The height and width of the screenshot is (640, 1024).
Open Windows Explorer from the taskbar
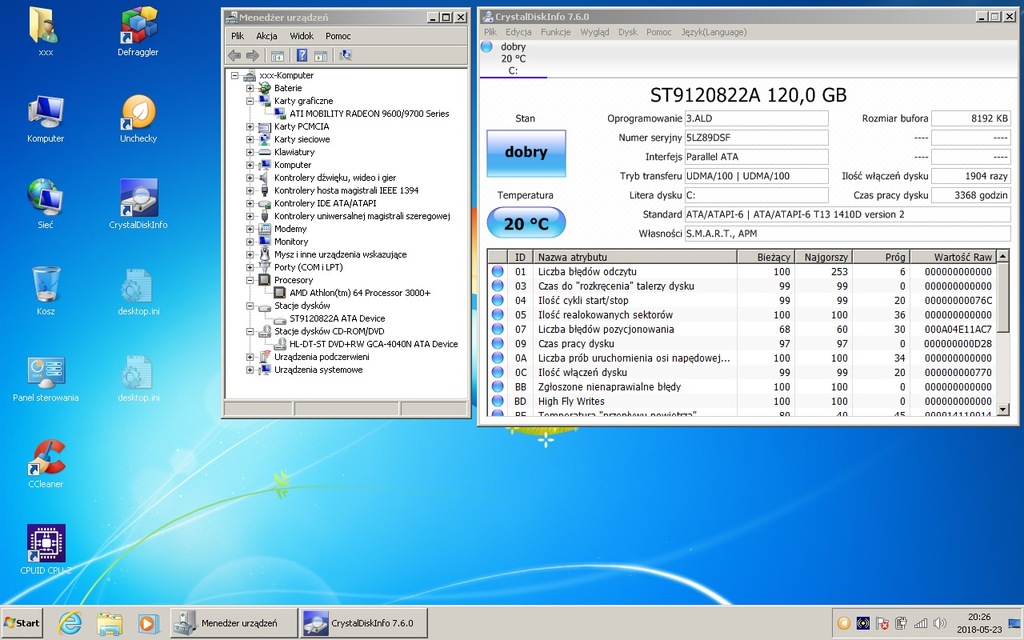click(x=109, y=623)
